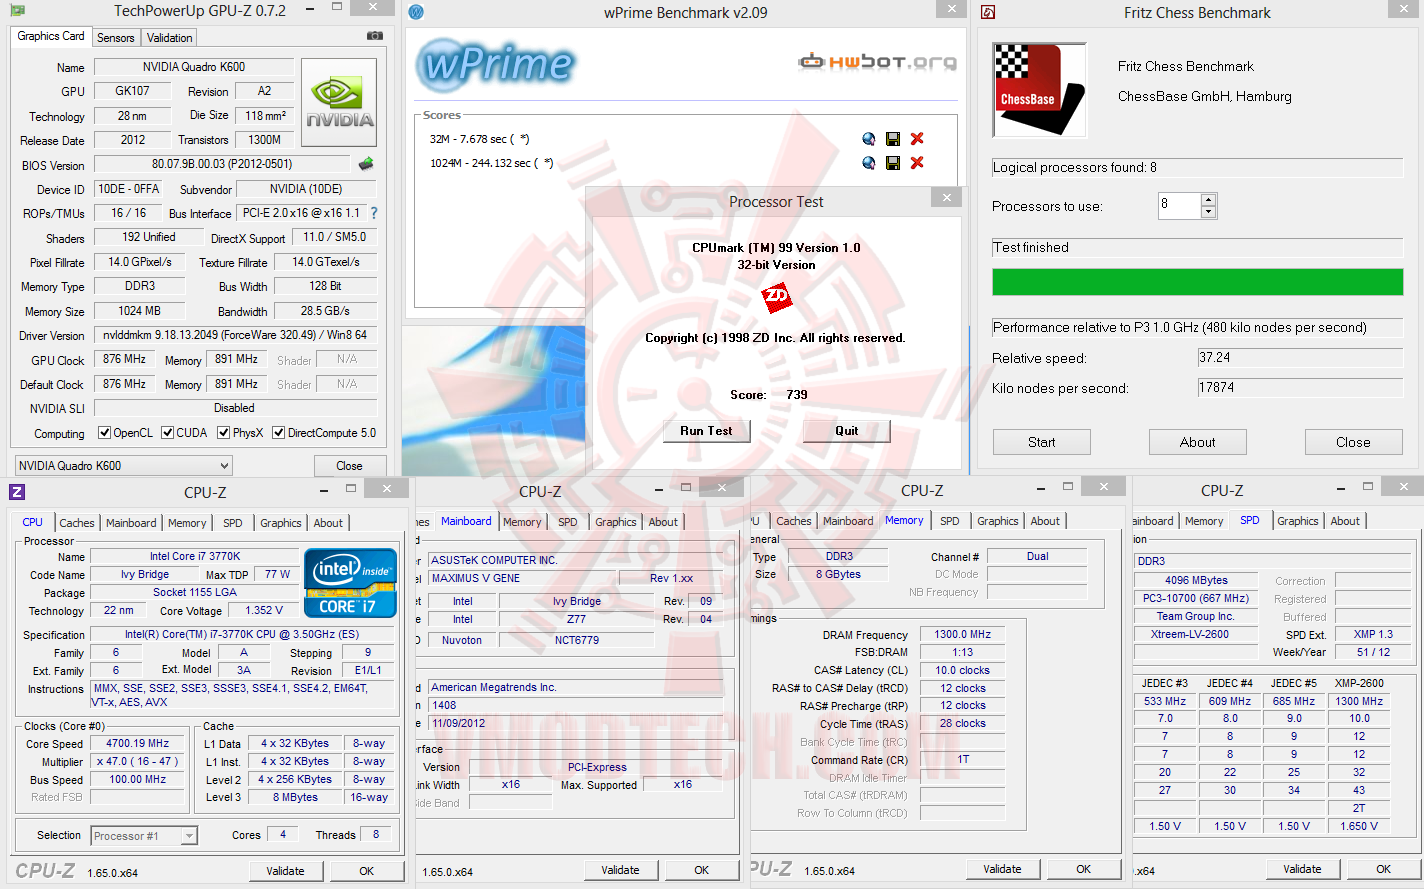Submit the 32M score via globe icon

[868, 139]
